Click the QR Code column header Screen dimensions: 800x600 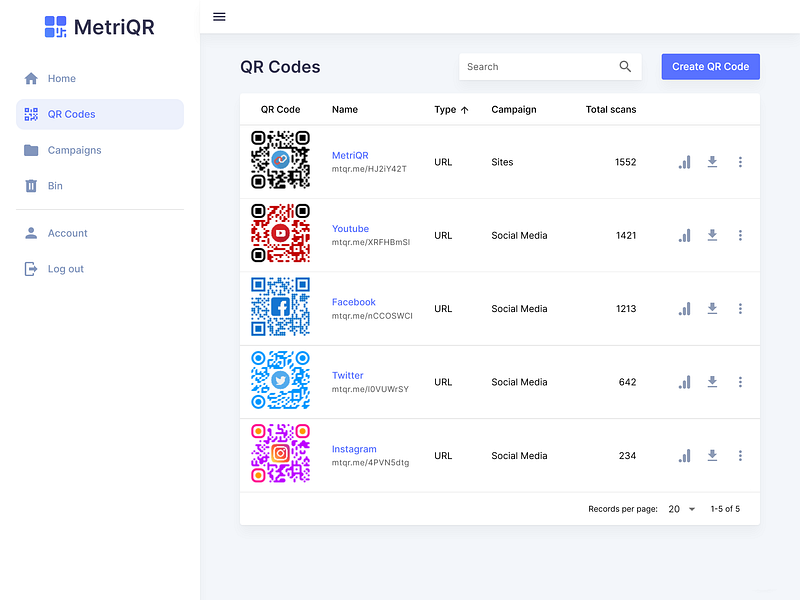(280, 110)
